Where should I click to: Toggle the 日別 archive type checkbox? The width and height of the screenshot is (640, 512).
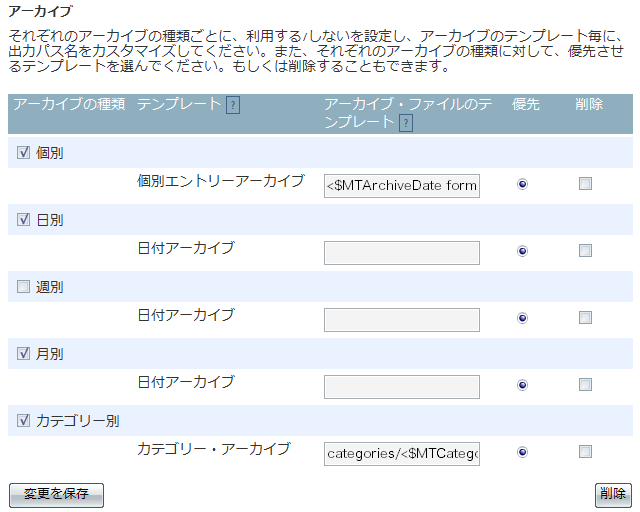[x=24, y=220]
